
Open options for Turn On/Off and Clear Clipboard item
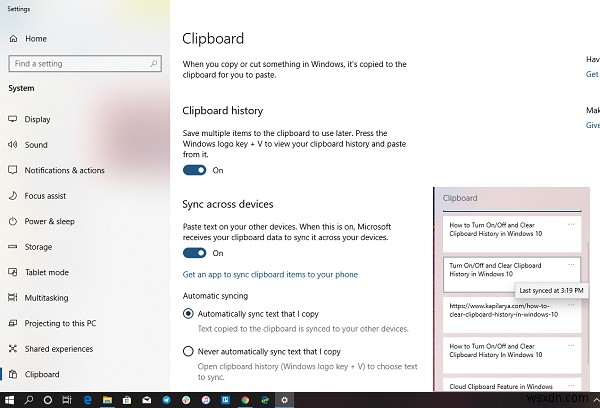571,264
